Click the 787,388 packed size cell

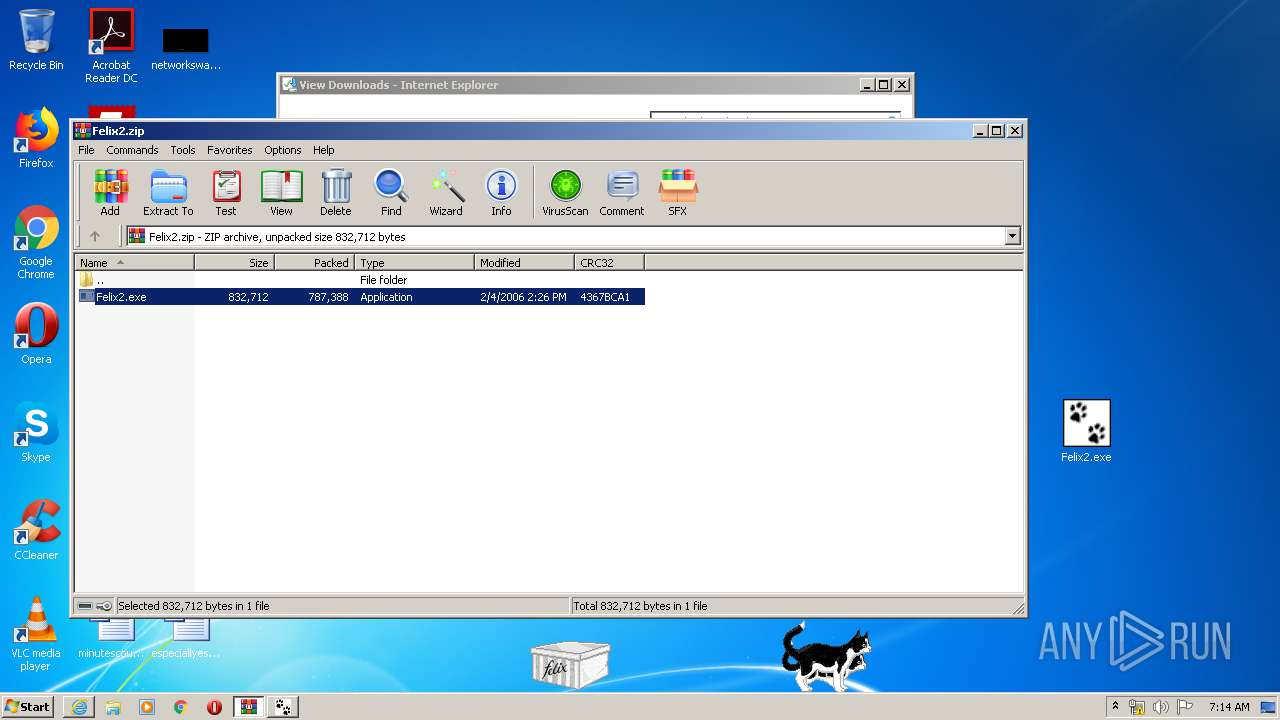coord(328,297)
